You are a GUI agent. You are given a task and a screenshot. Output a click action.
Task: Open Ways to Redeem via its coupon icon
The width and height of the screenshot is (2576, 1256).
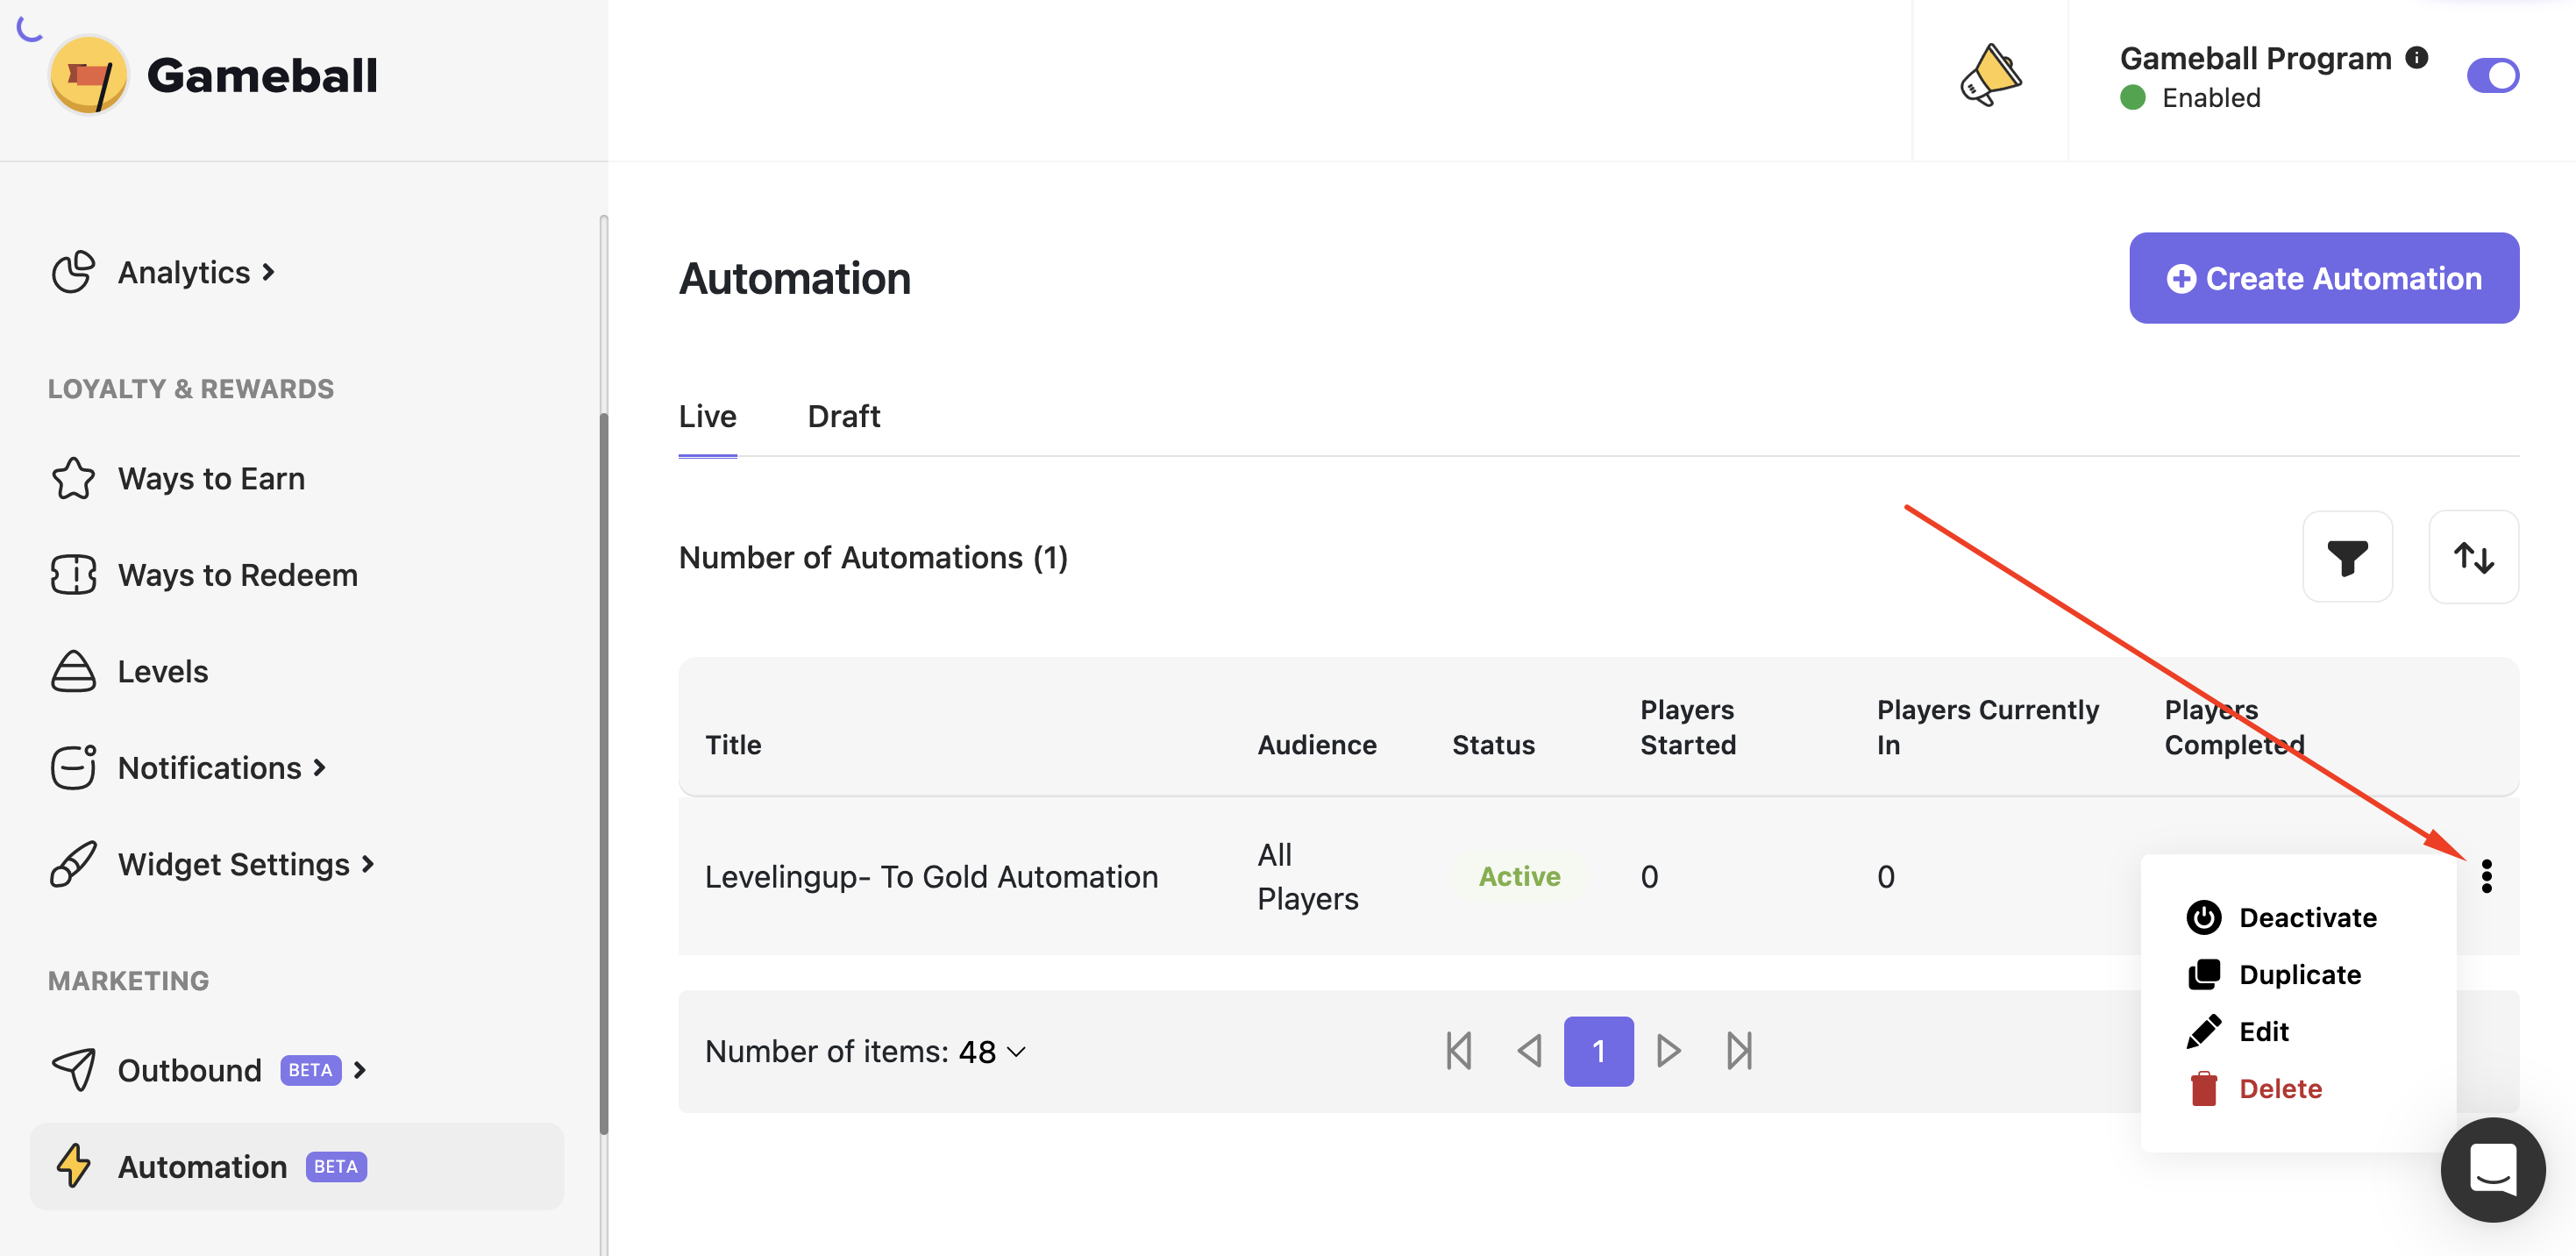71,574
